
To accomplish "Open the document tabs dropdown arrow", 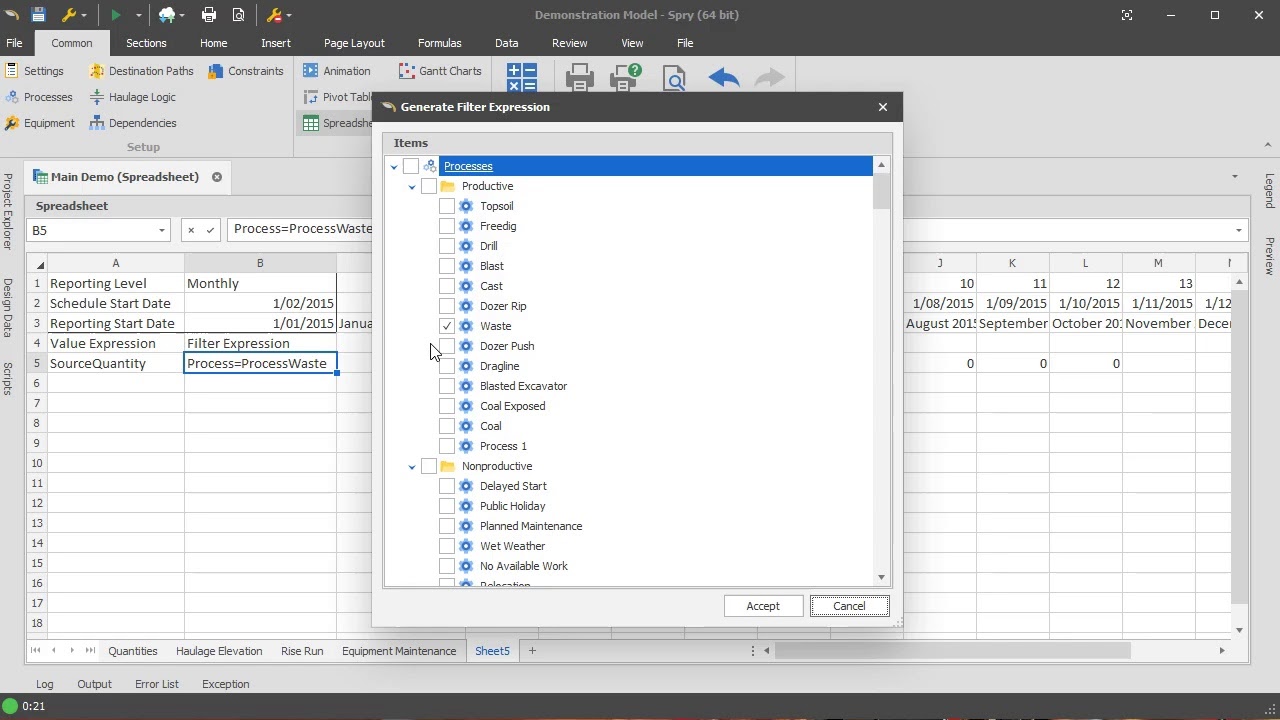I will point(1235,177).
